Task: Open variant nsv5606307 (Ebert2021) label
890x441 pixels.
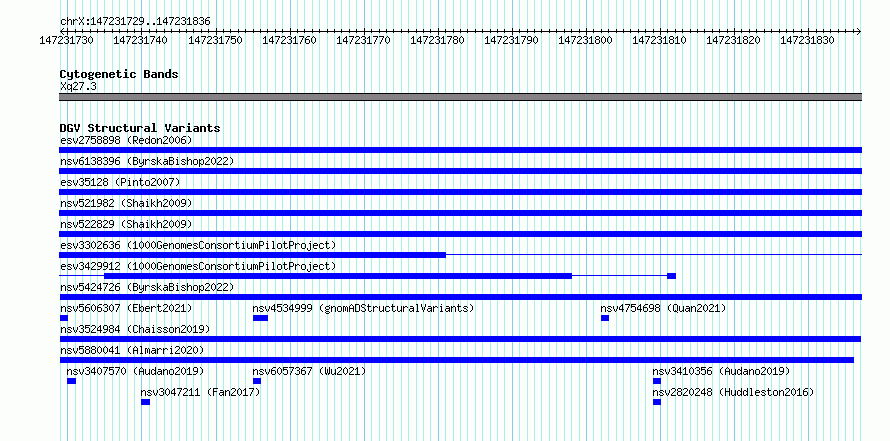Action: (x=126, y=308)
